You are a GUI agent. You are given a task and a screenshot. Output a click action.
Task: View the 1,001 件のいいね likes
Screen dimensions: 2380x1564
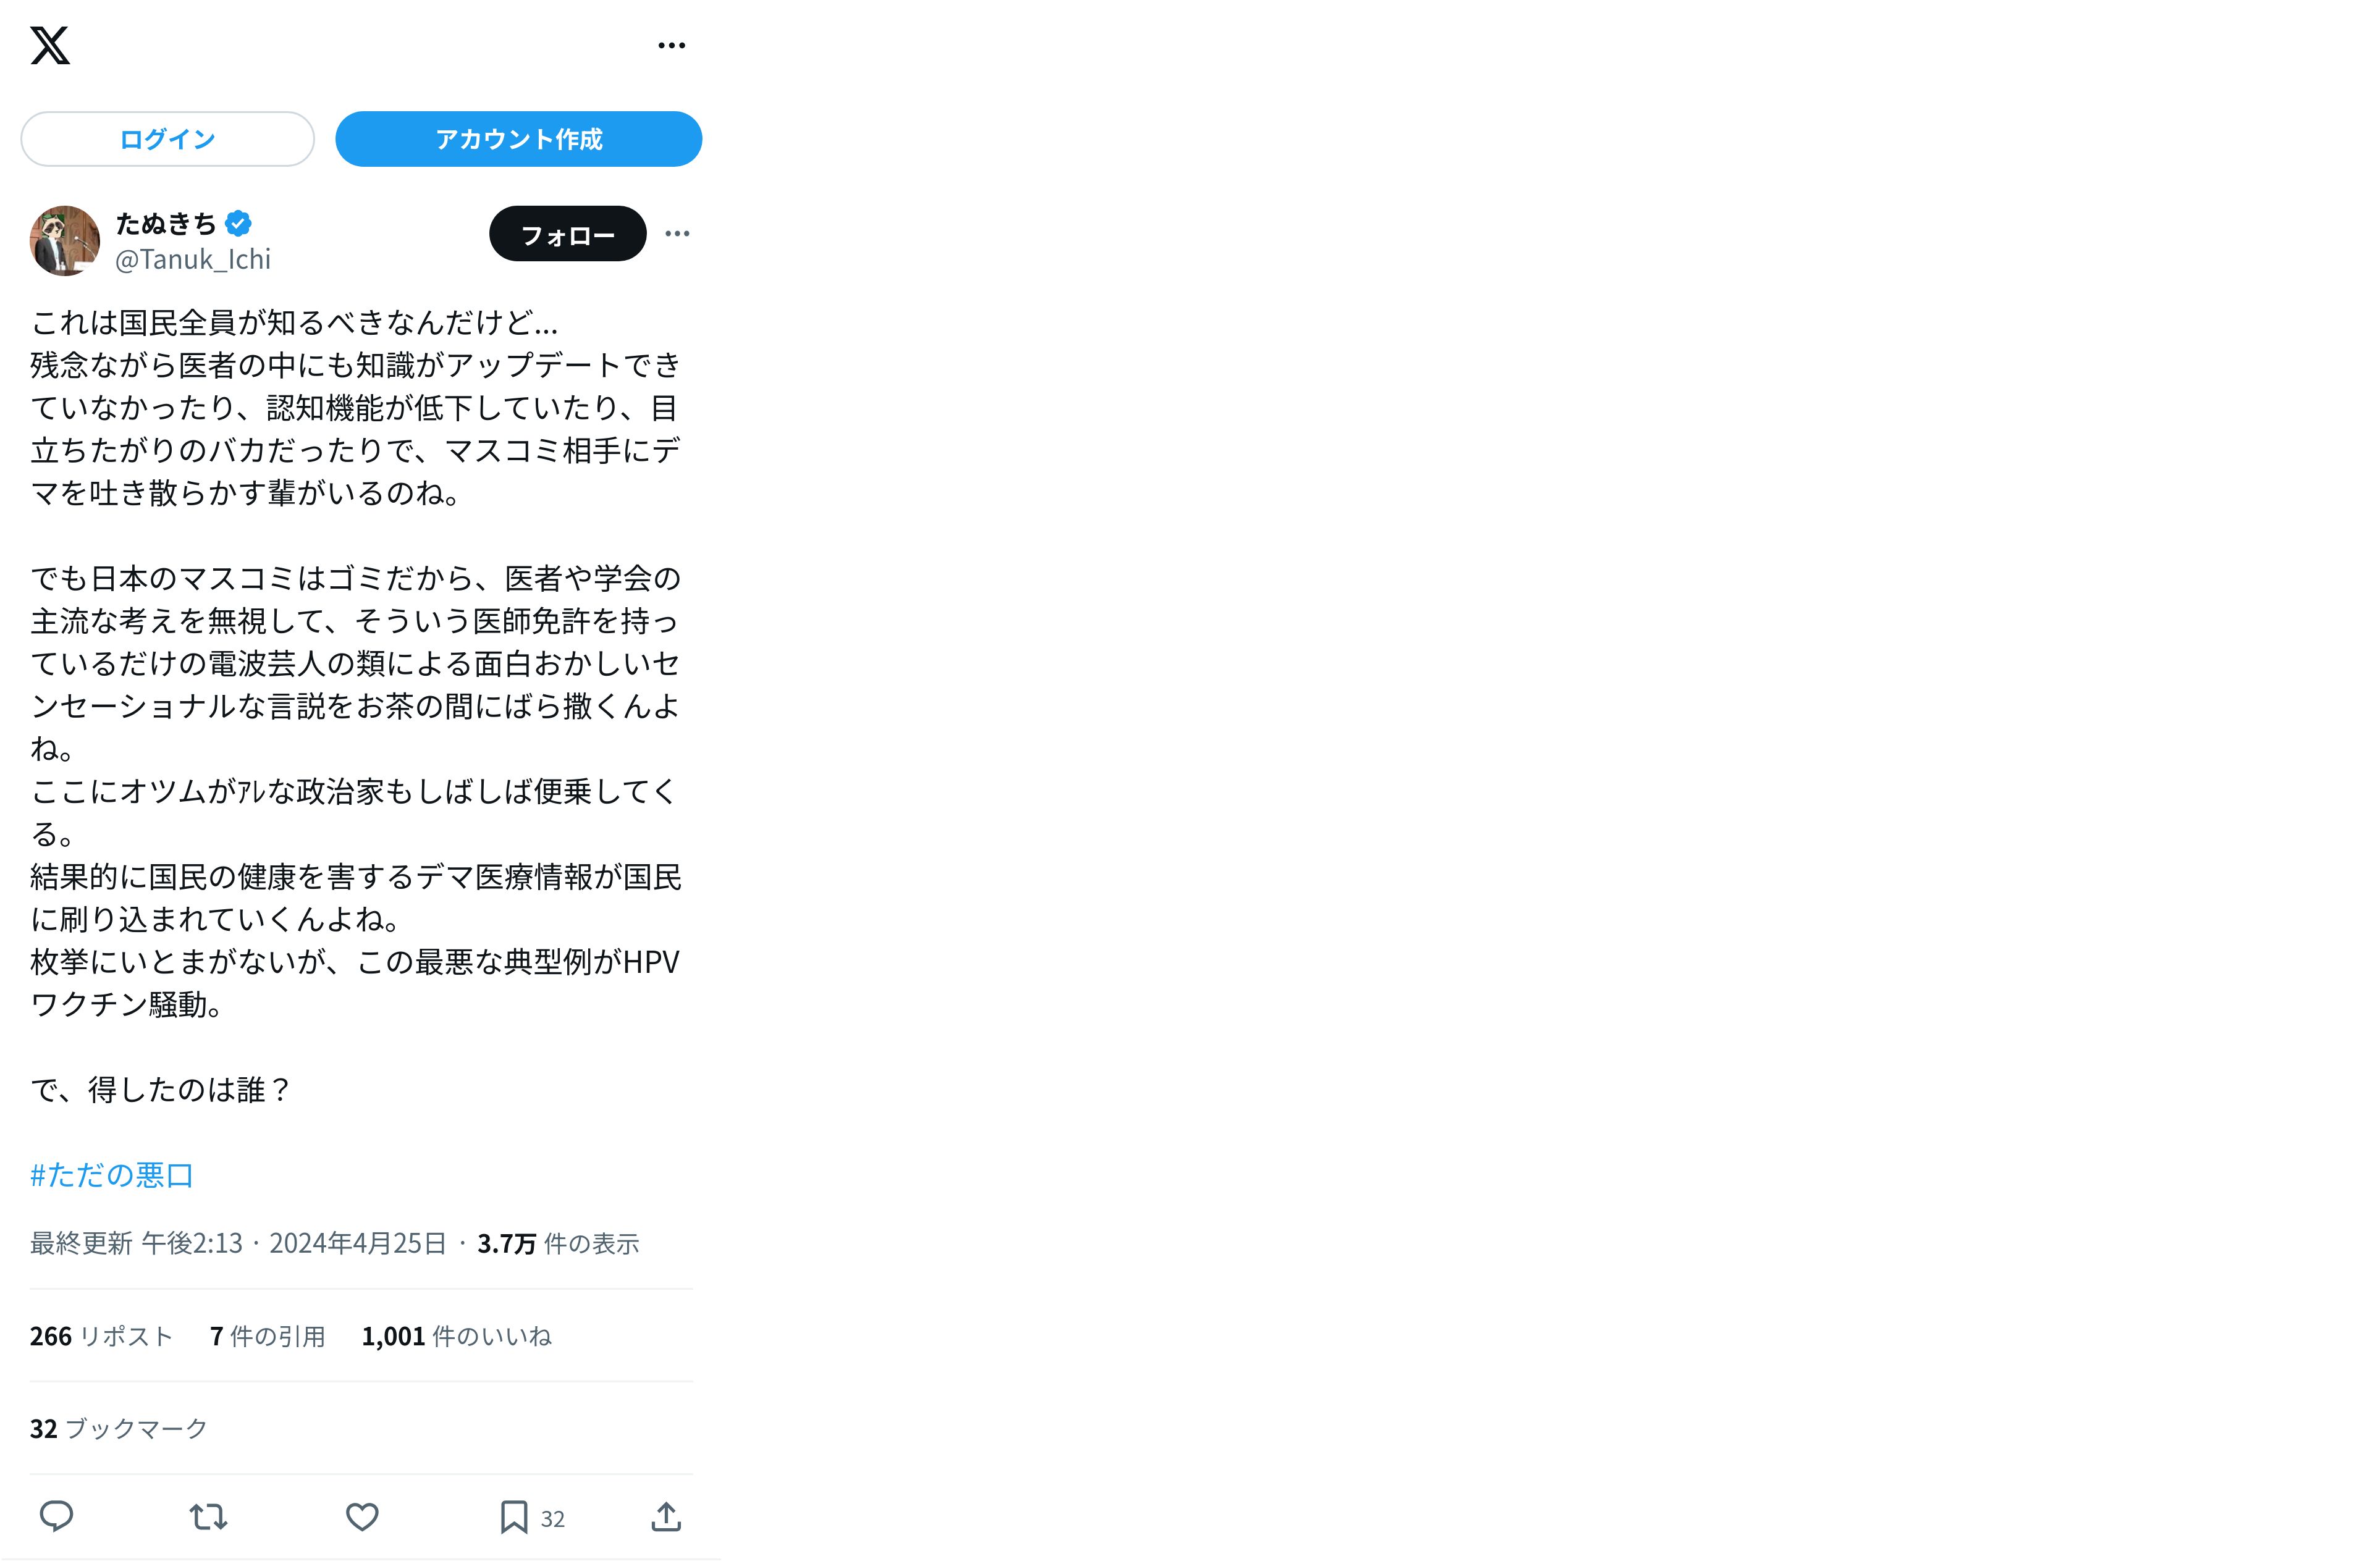[x=456, y=1337]
